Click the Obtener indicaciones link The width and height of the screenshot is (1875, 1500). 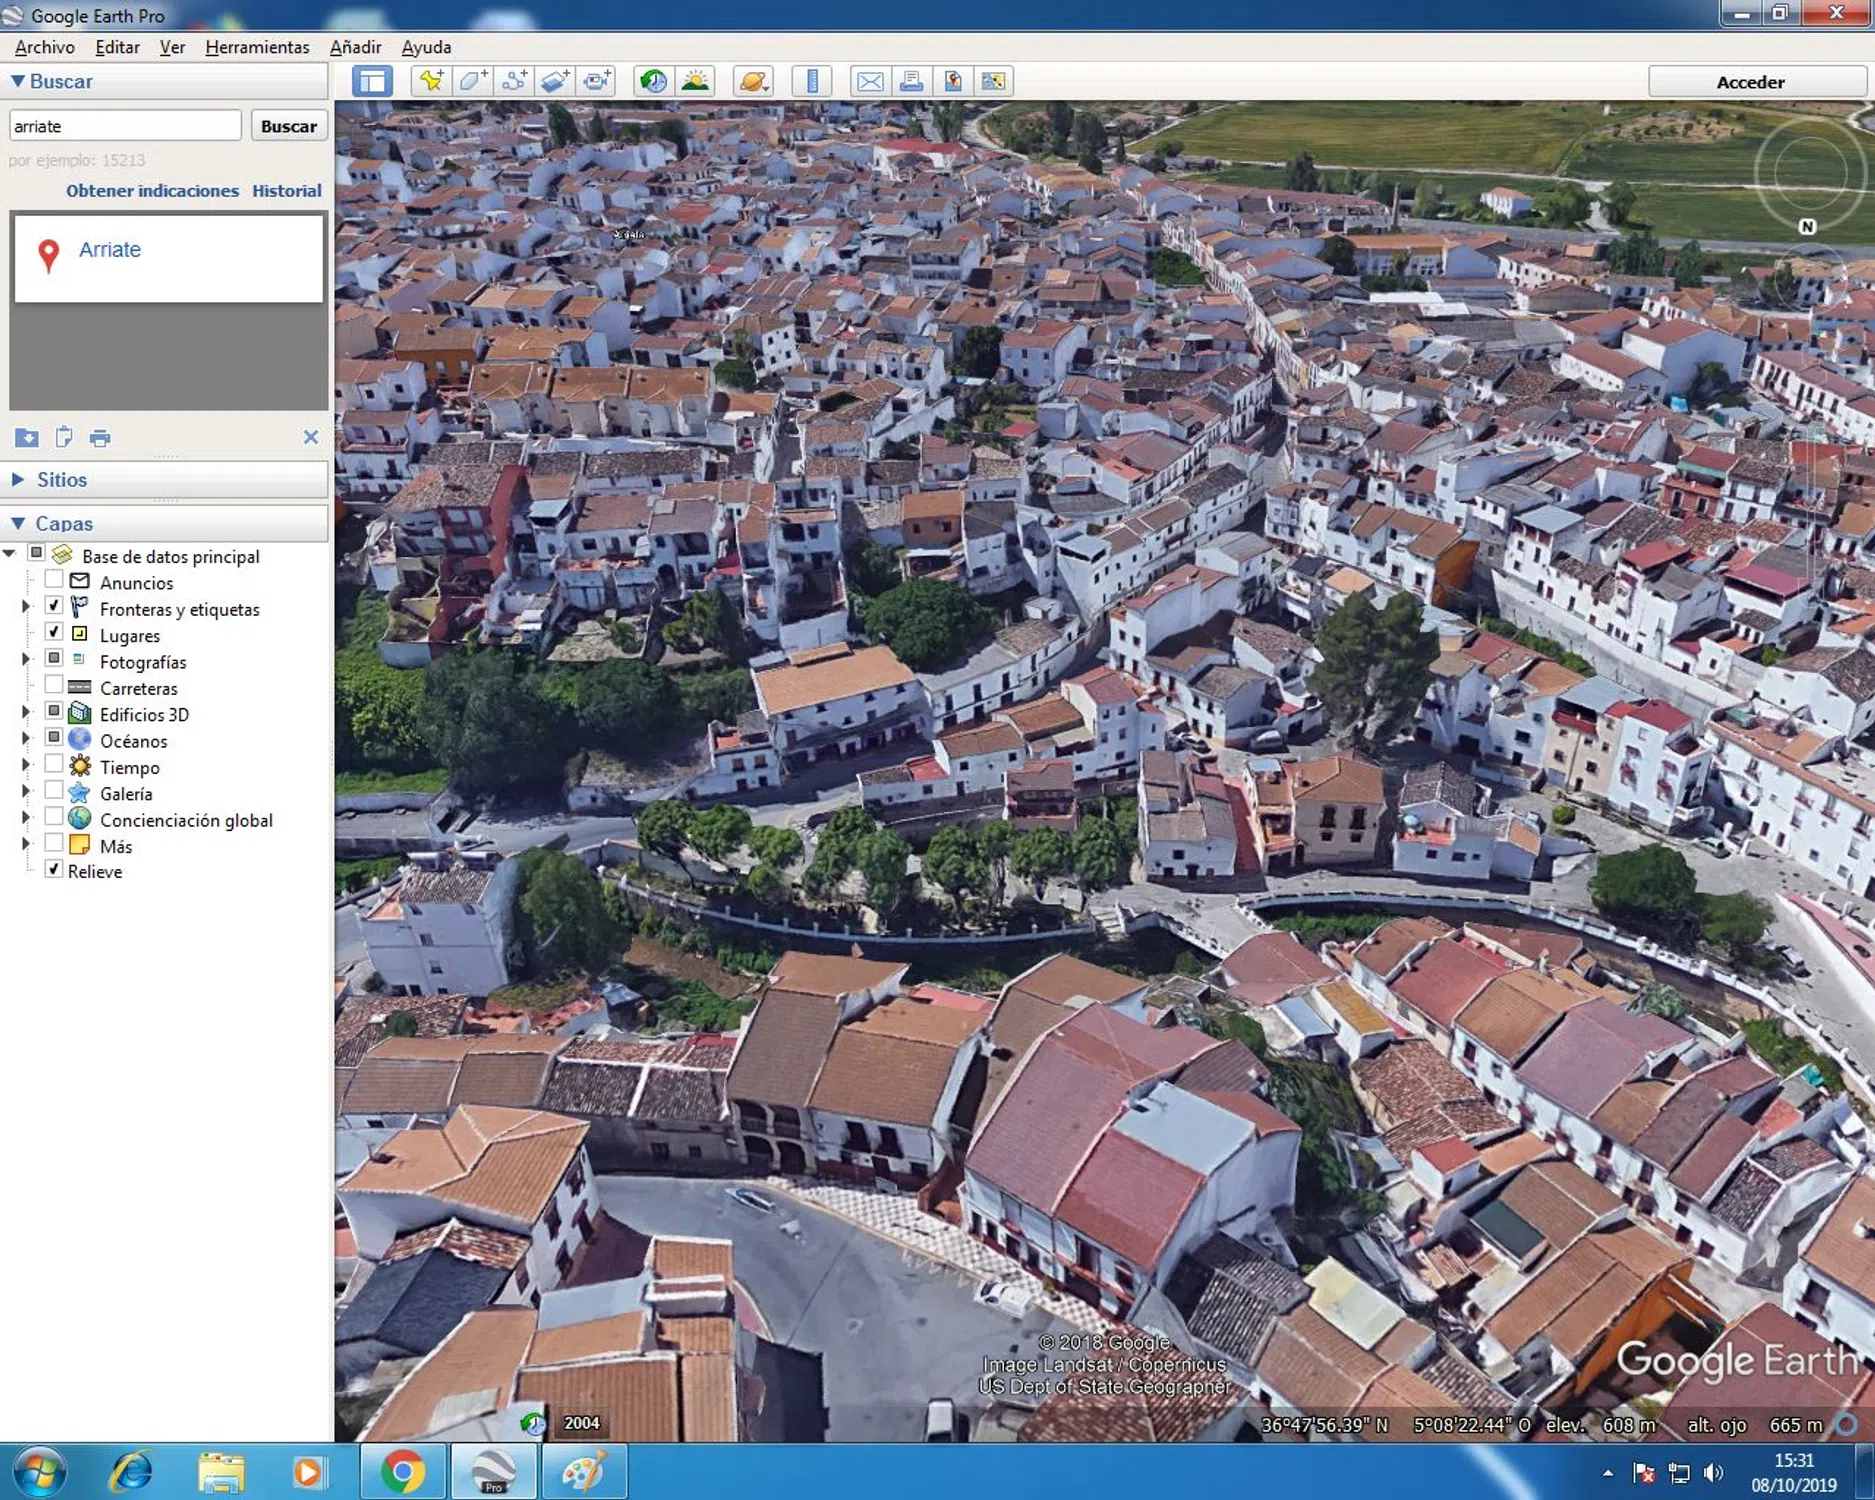click(152, 190)
